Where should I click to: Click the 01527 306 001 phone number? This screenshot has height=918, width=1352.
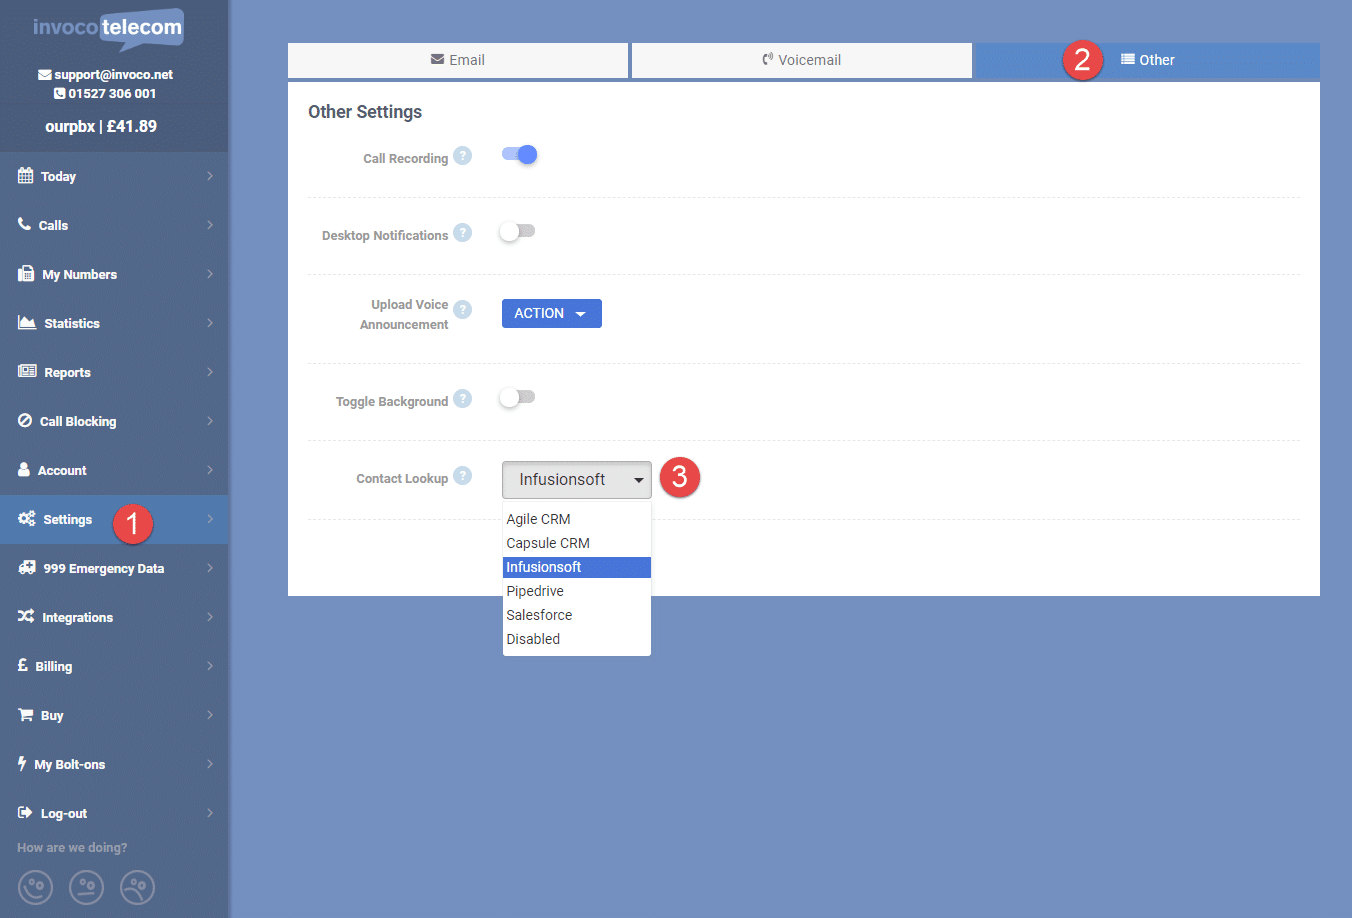[x=112, y=94]
